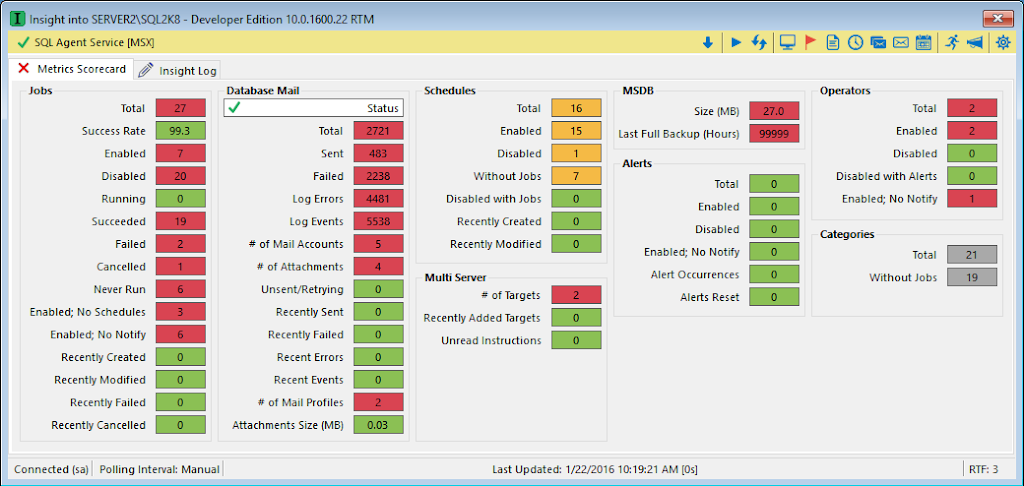The width and height of the screenshot is (1024, 486).
Task: Click MSDB Size (MB) value 27.0
Action: [x=774, y=111]
